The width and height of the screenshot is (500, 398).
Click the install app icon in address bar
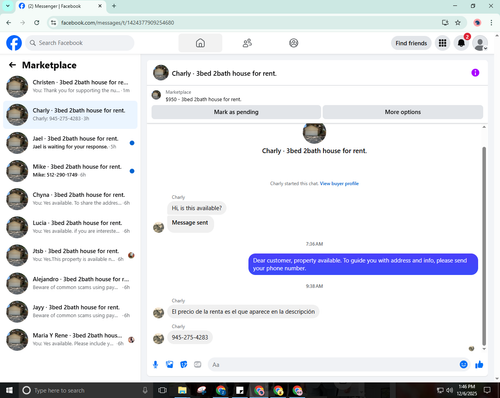click(x=445, y=23)
